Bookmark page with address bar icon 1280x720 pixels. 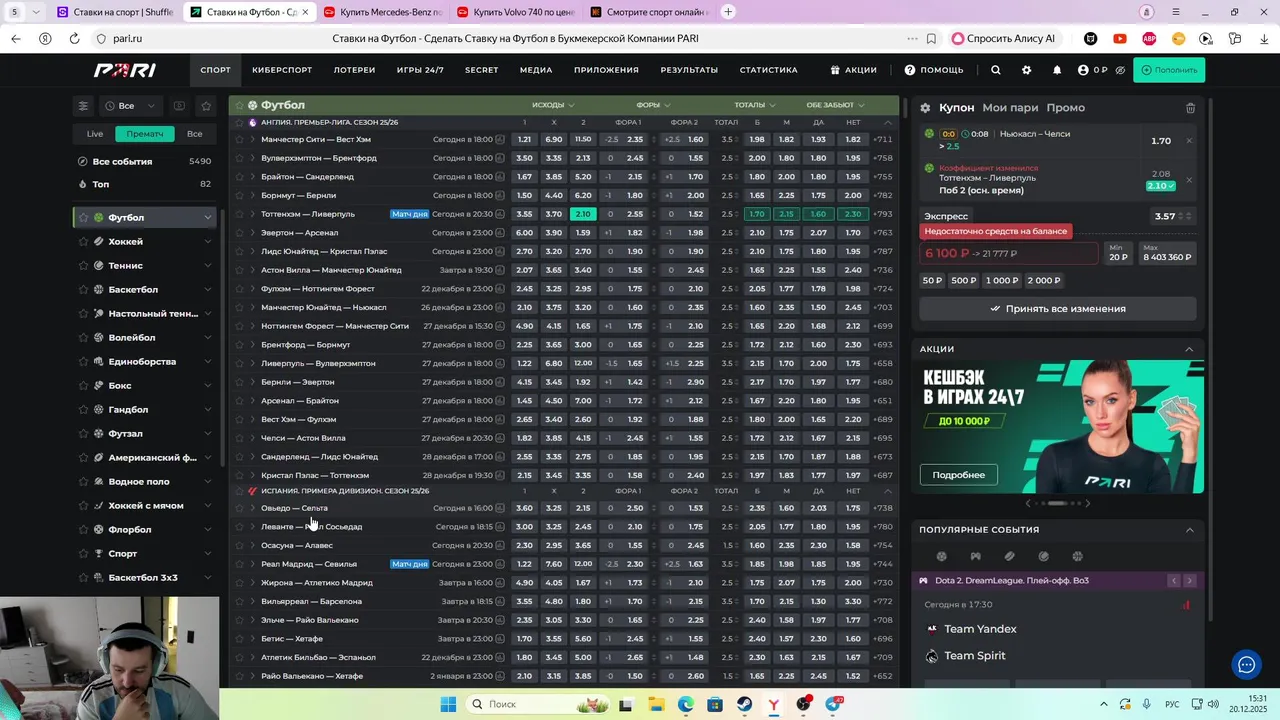931,39
